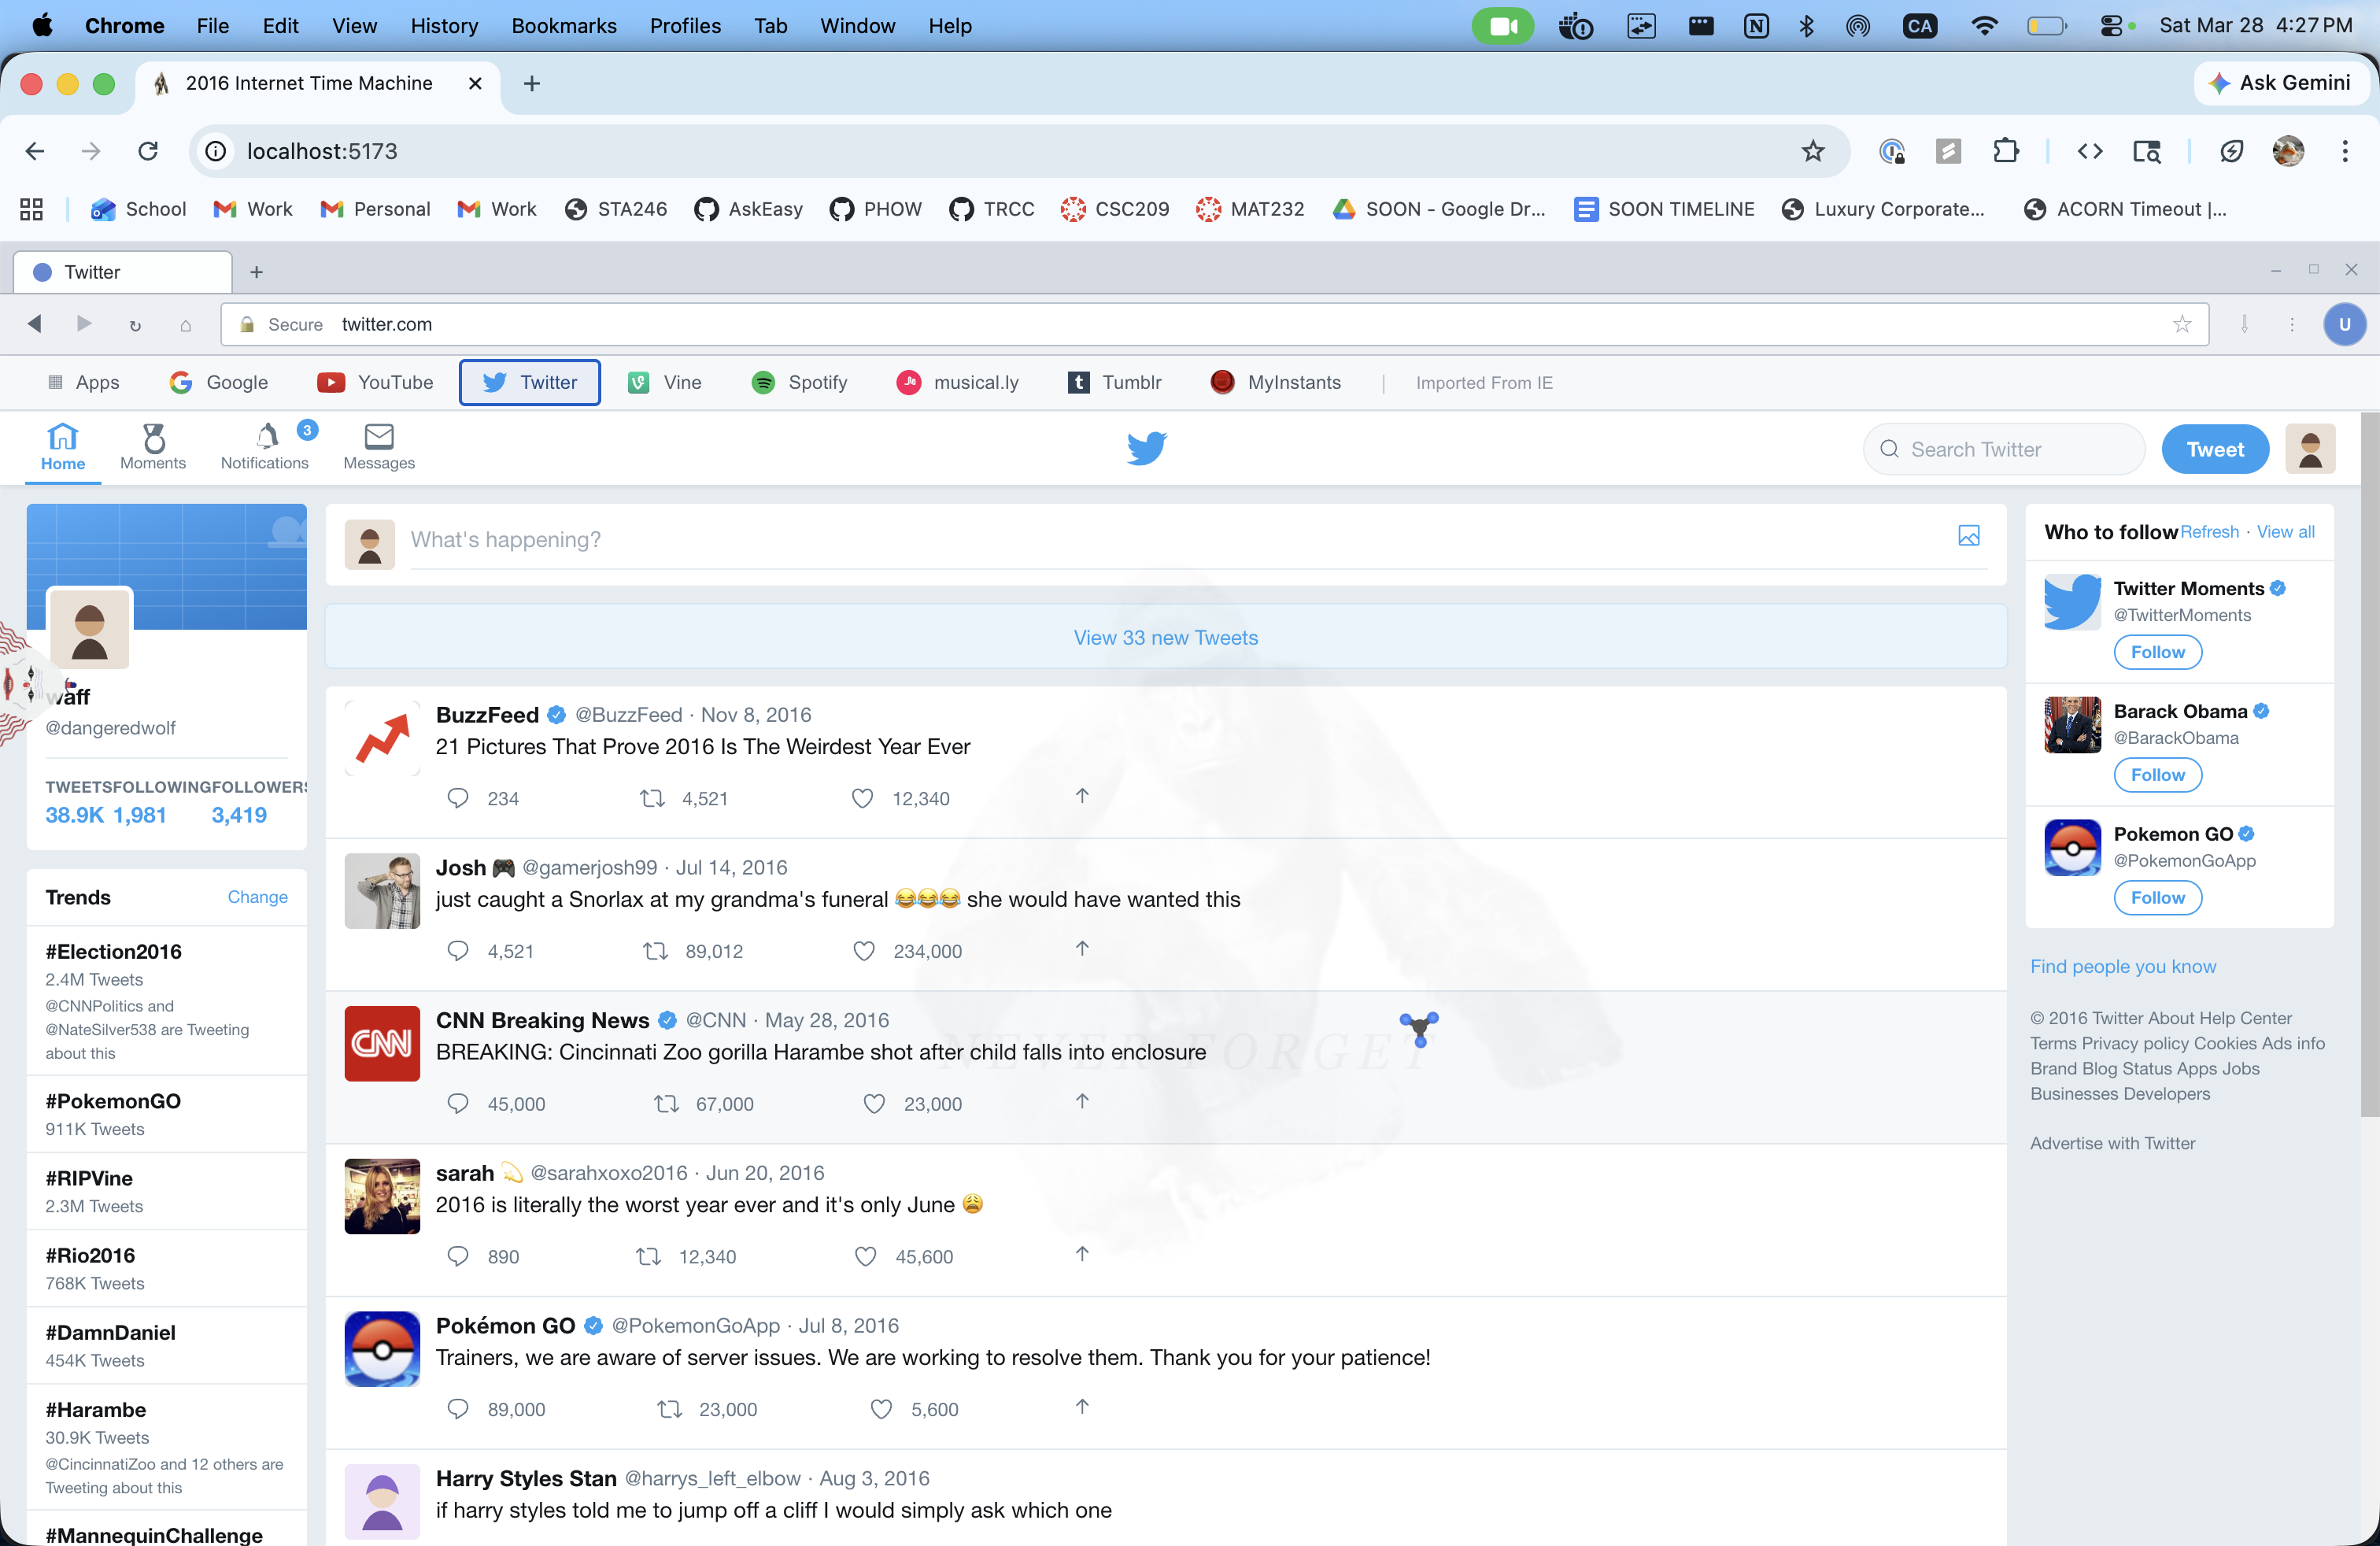This screenshot has height=1546, width=2380.
Task: Switch to the Home tab
Action: click(63, 447)
